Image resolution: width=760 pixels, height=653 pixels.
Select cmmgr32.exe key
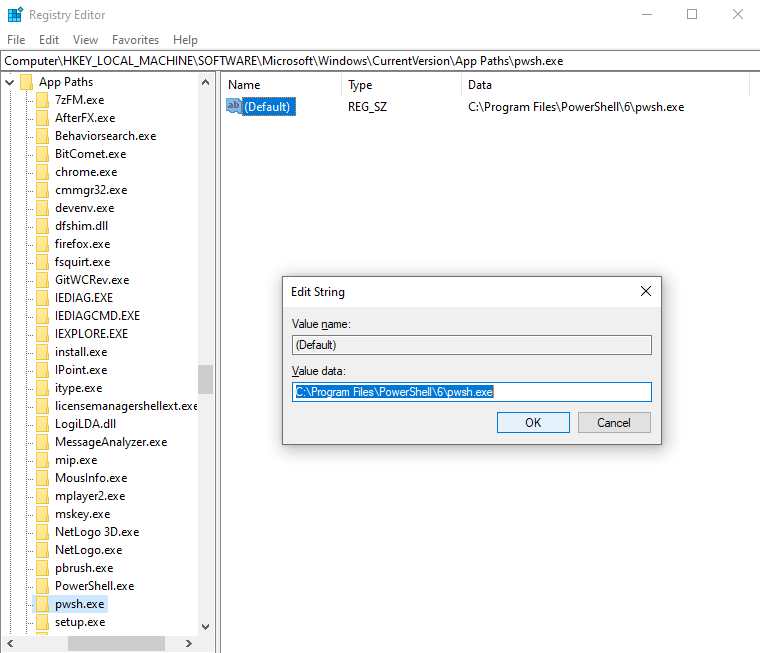pyautogui.click(x=91, y=190)
